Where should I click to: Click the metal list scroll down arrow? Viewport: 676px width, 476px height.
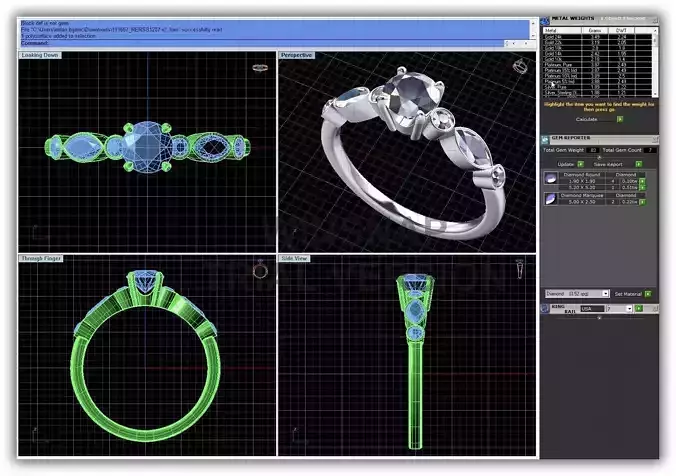[x=655, y=94]
